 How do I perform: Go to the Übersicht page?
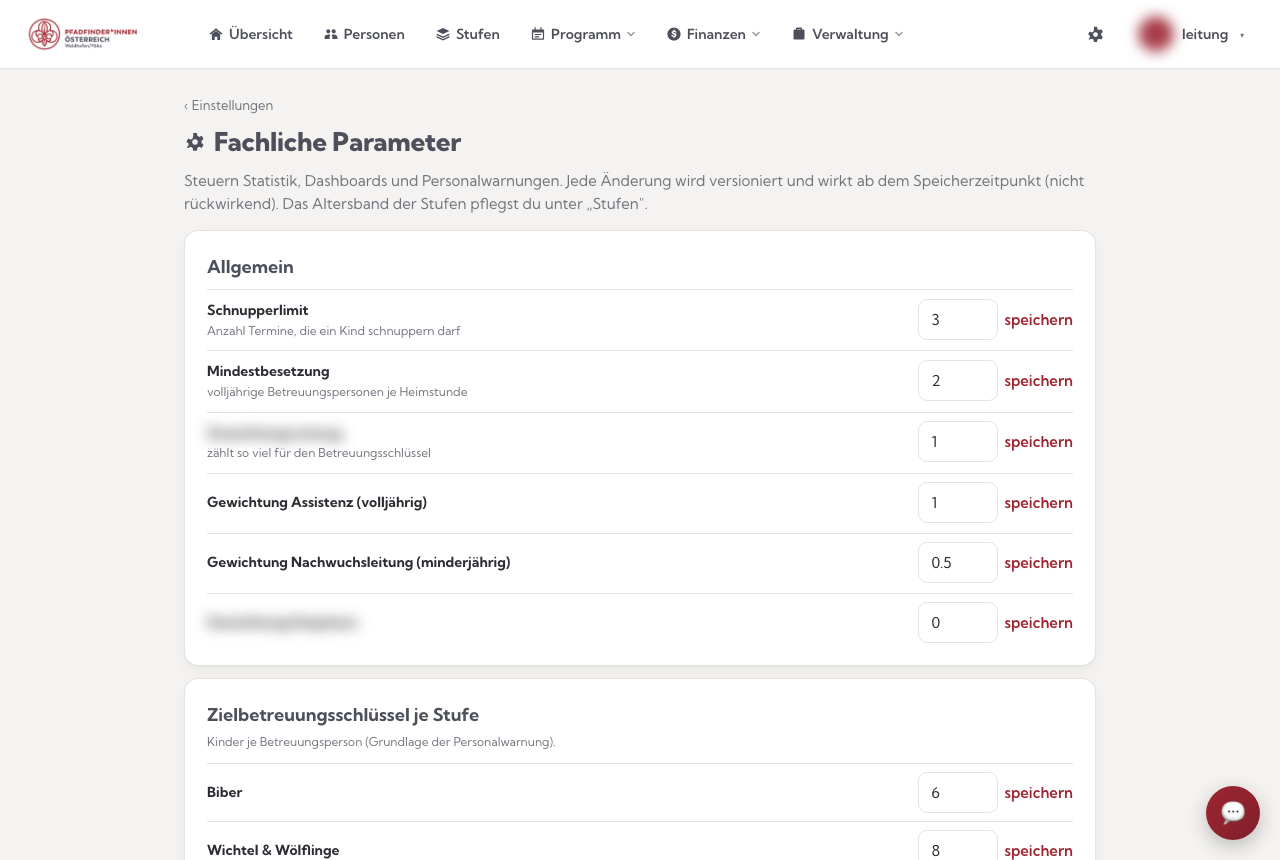pyautogui.click(x=251, y=34)
